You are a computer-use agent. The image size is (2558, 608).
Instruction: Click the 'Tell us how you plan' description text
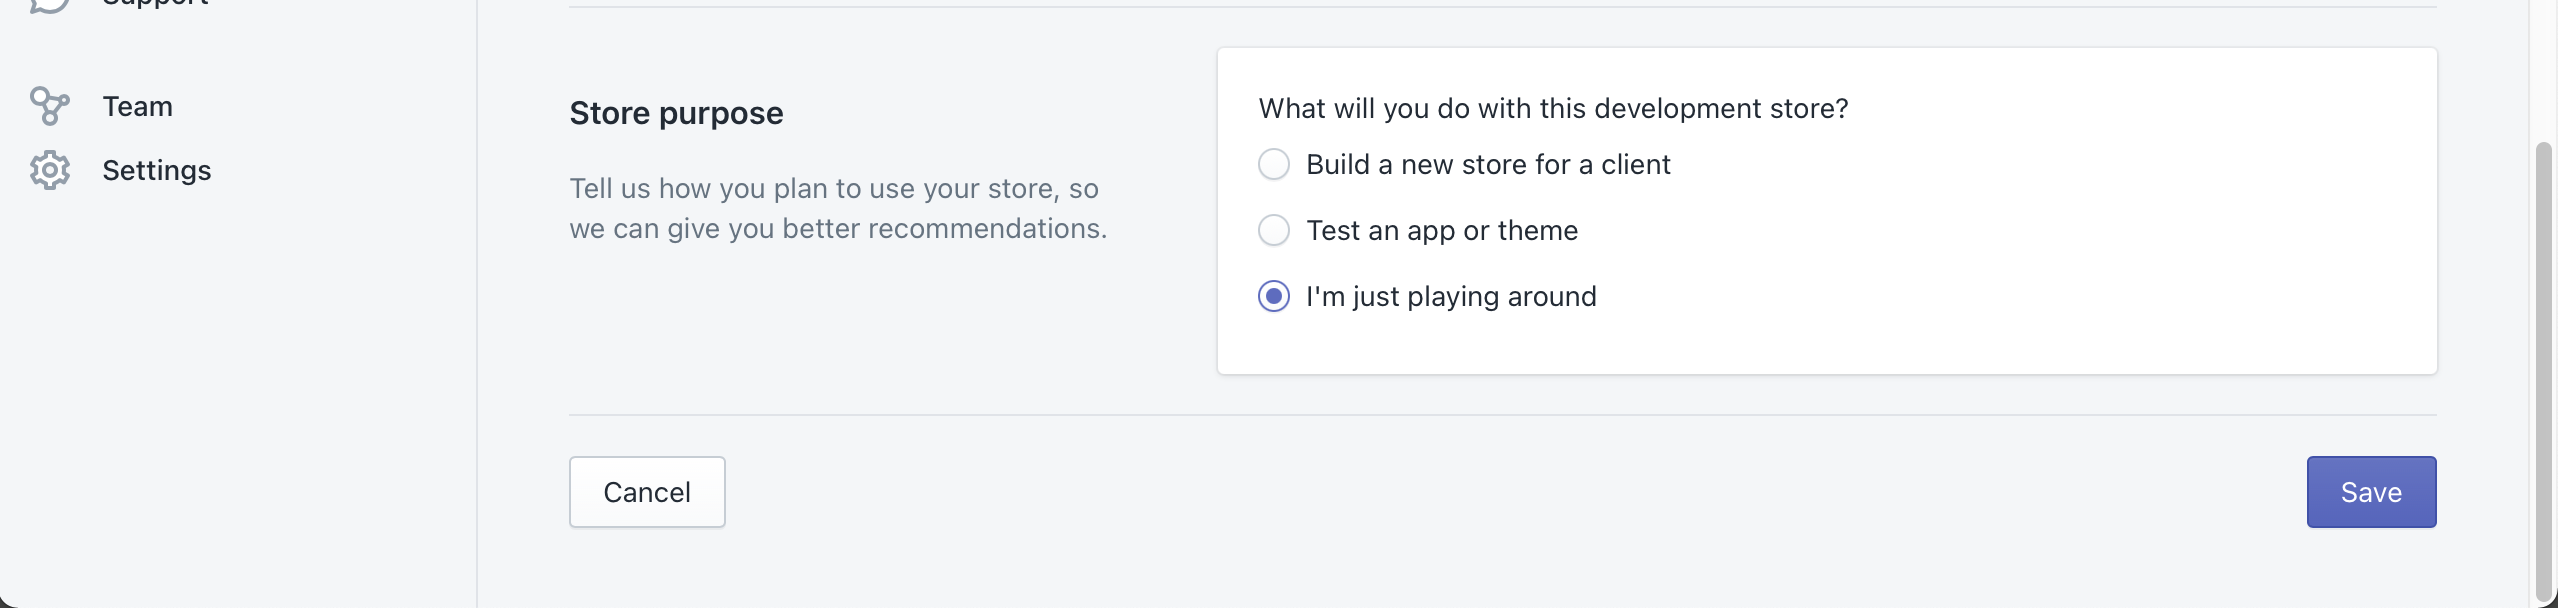[838, 208]
